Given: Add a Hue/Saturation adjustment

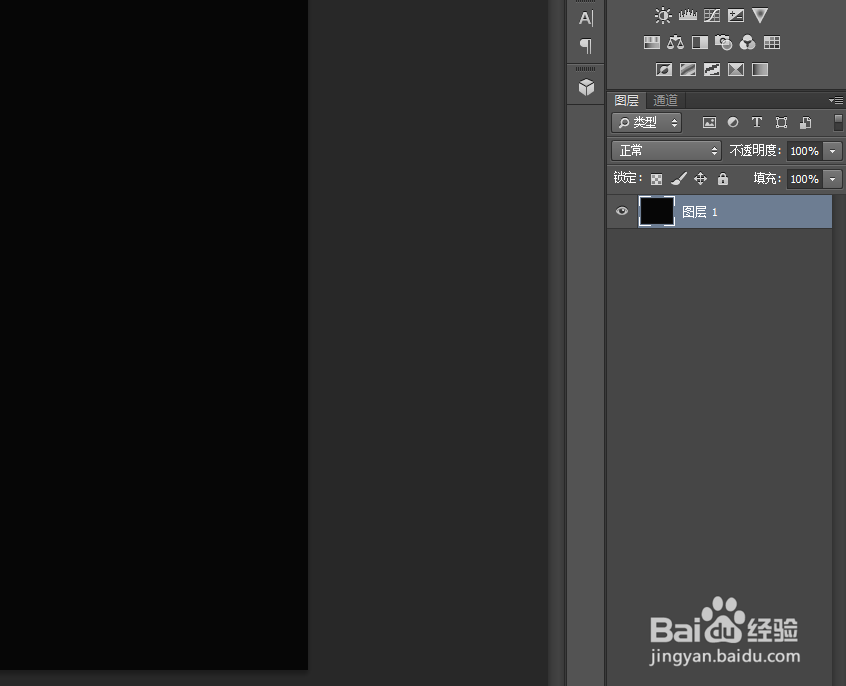Looking at the screenshot, I should [x=652, y=42].
